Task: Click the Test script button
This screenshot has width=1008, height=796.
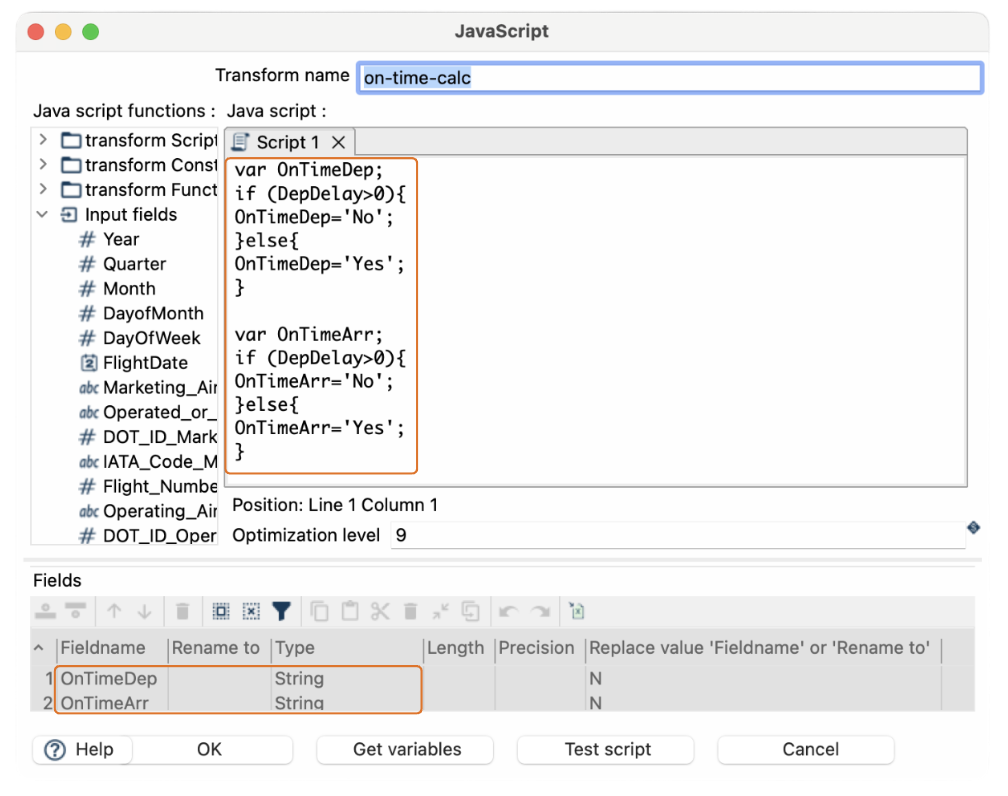Action: (608, 750)
